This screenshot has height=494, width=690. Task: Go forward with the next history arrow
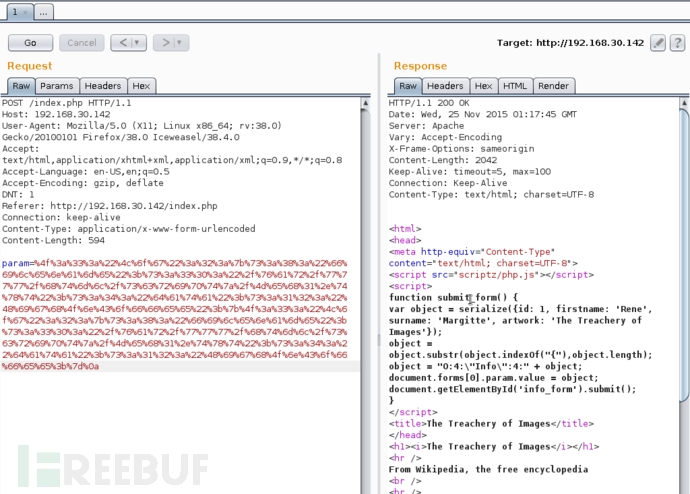(165, 43)
